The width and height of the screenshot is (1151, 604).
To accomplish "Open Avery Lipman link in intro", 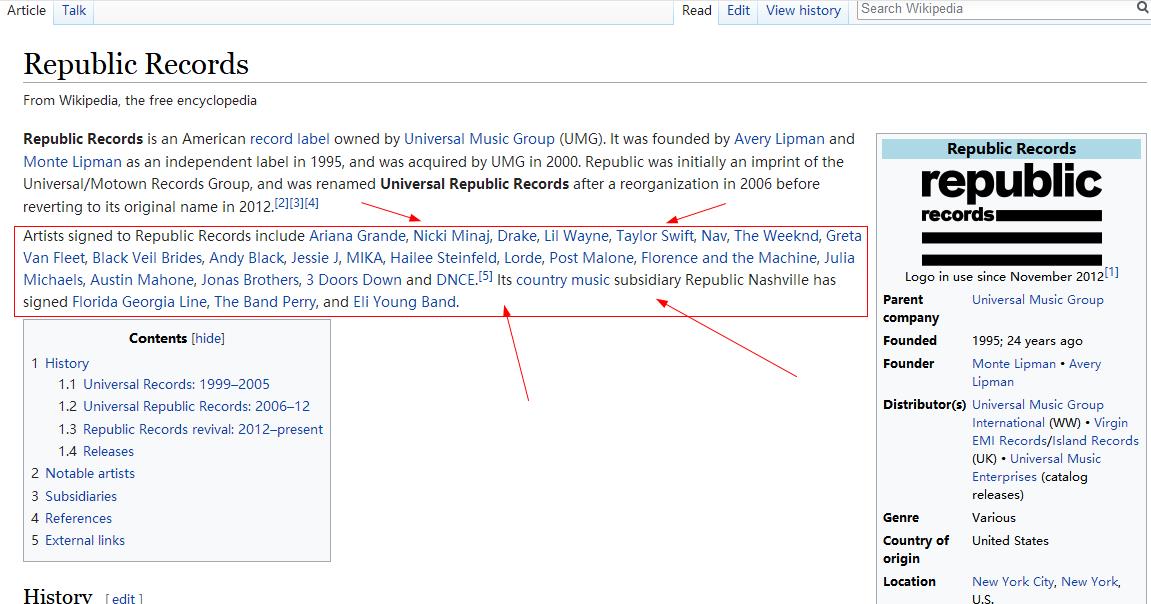I will [x=780, y=139].
